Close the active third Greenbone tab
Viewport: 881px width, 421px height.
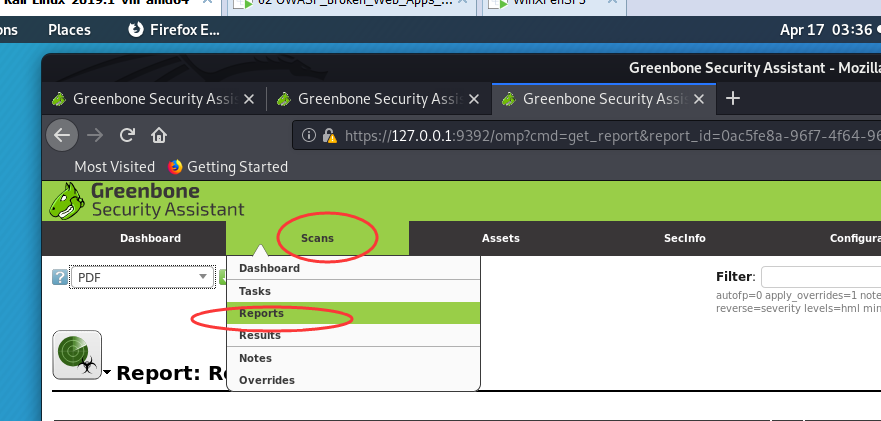tap(699, 99)
